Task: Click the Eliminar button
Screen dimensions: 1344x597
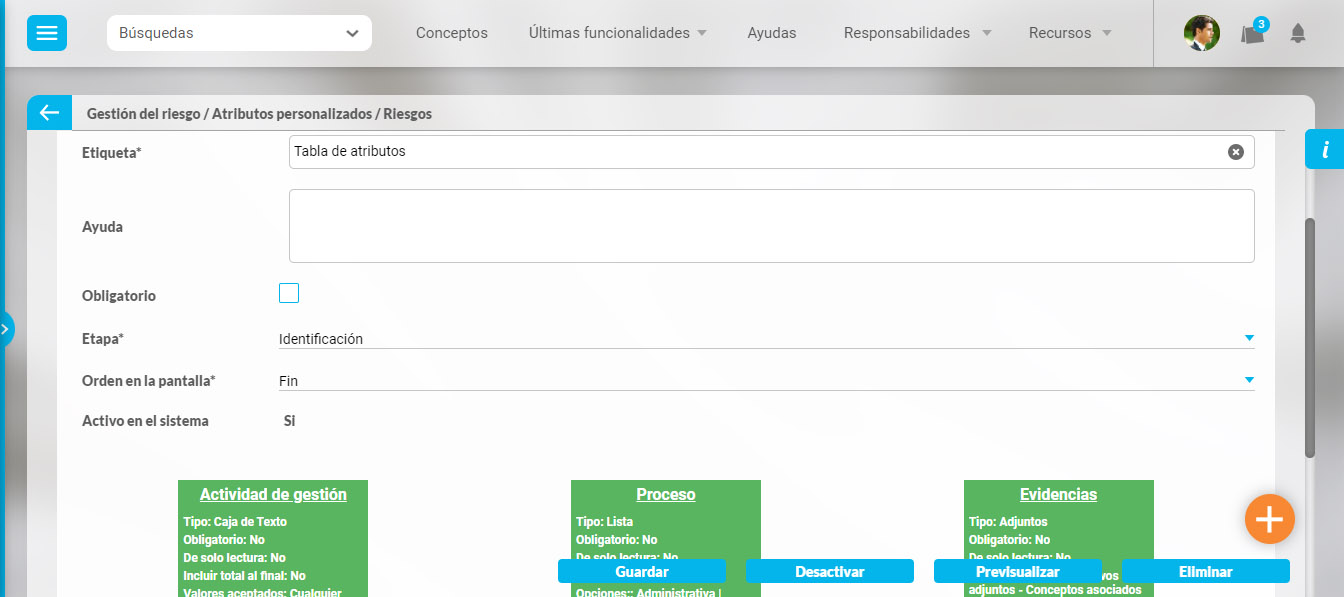Action: (x=1205, y=571)
